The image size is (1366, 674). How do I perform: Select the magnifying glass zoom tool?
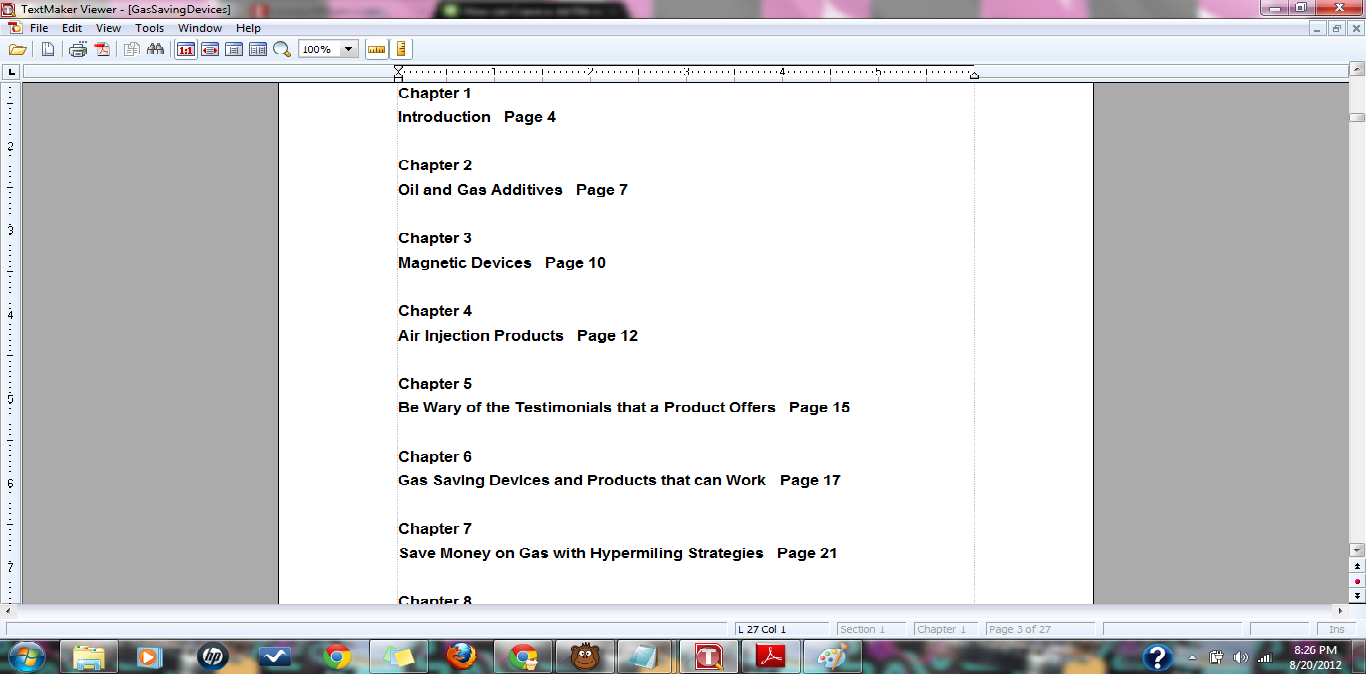(x=282, y=49)
